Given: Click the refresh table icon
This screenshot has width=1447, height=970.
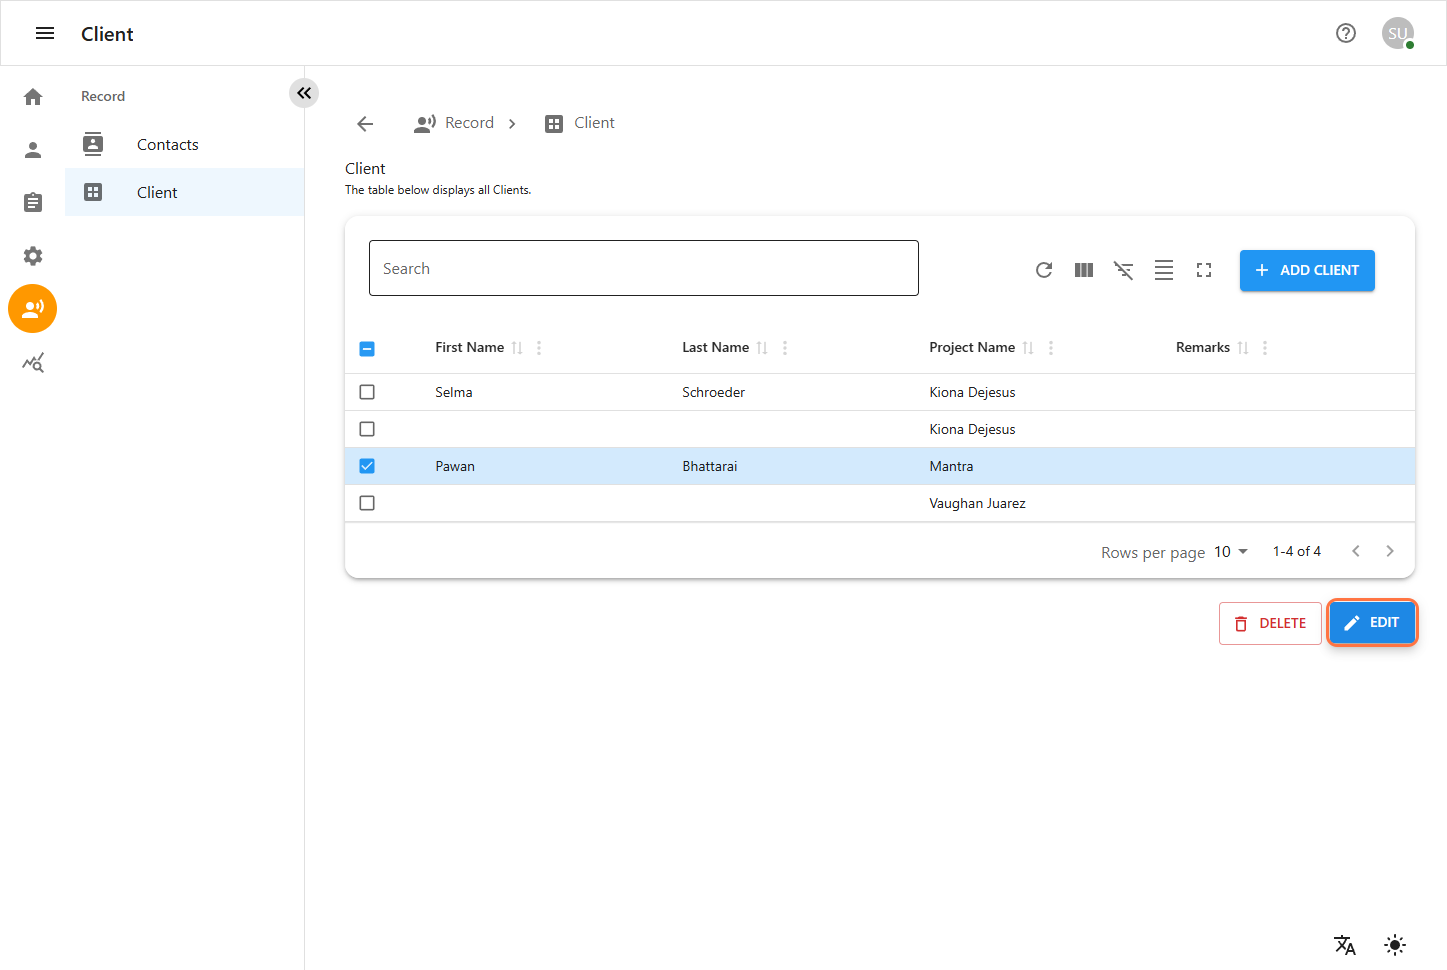Looking at the screenshot, I should [1044, 270].
